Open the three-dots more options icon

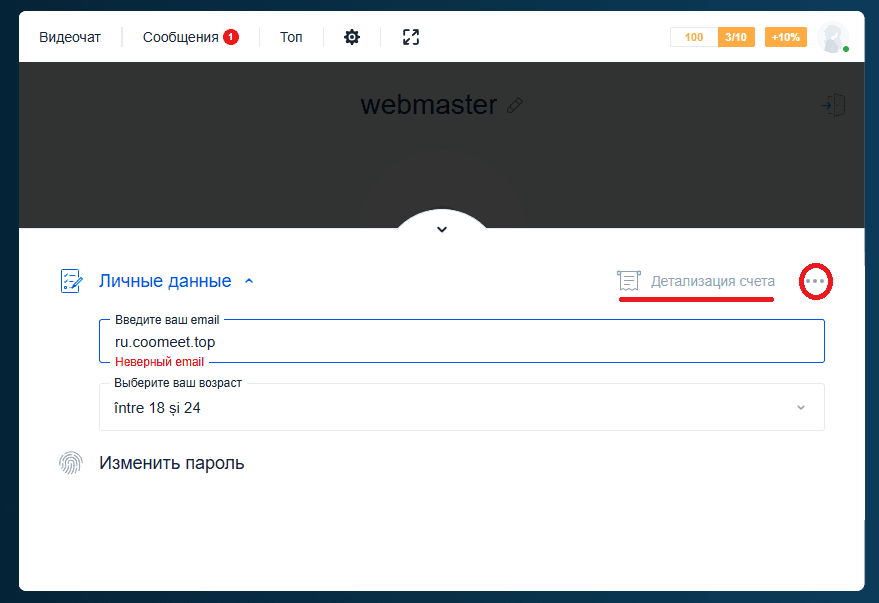[x=817, y=282]
